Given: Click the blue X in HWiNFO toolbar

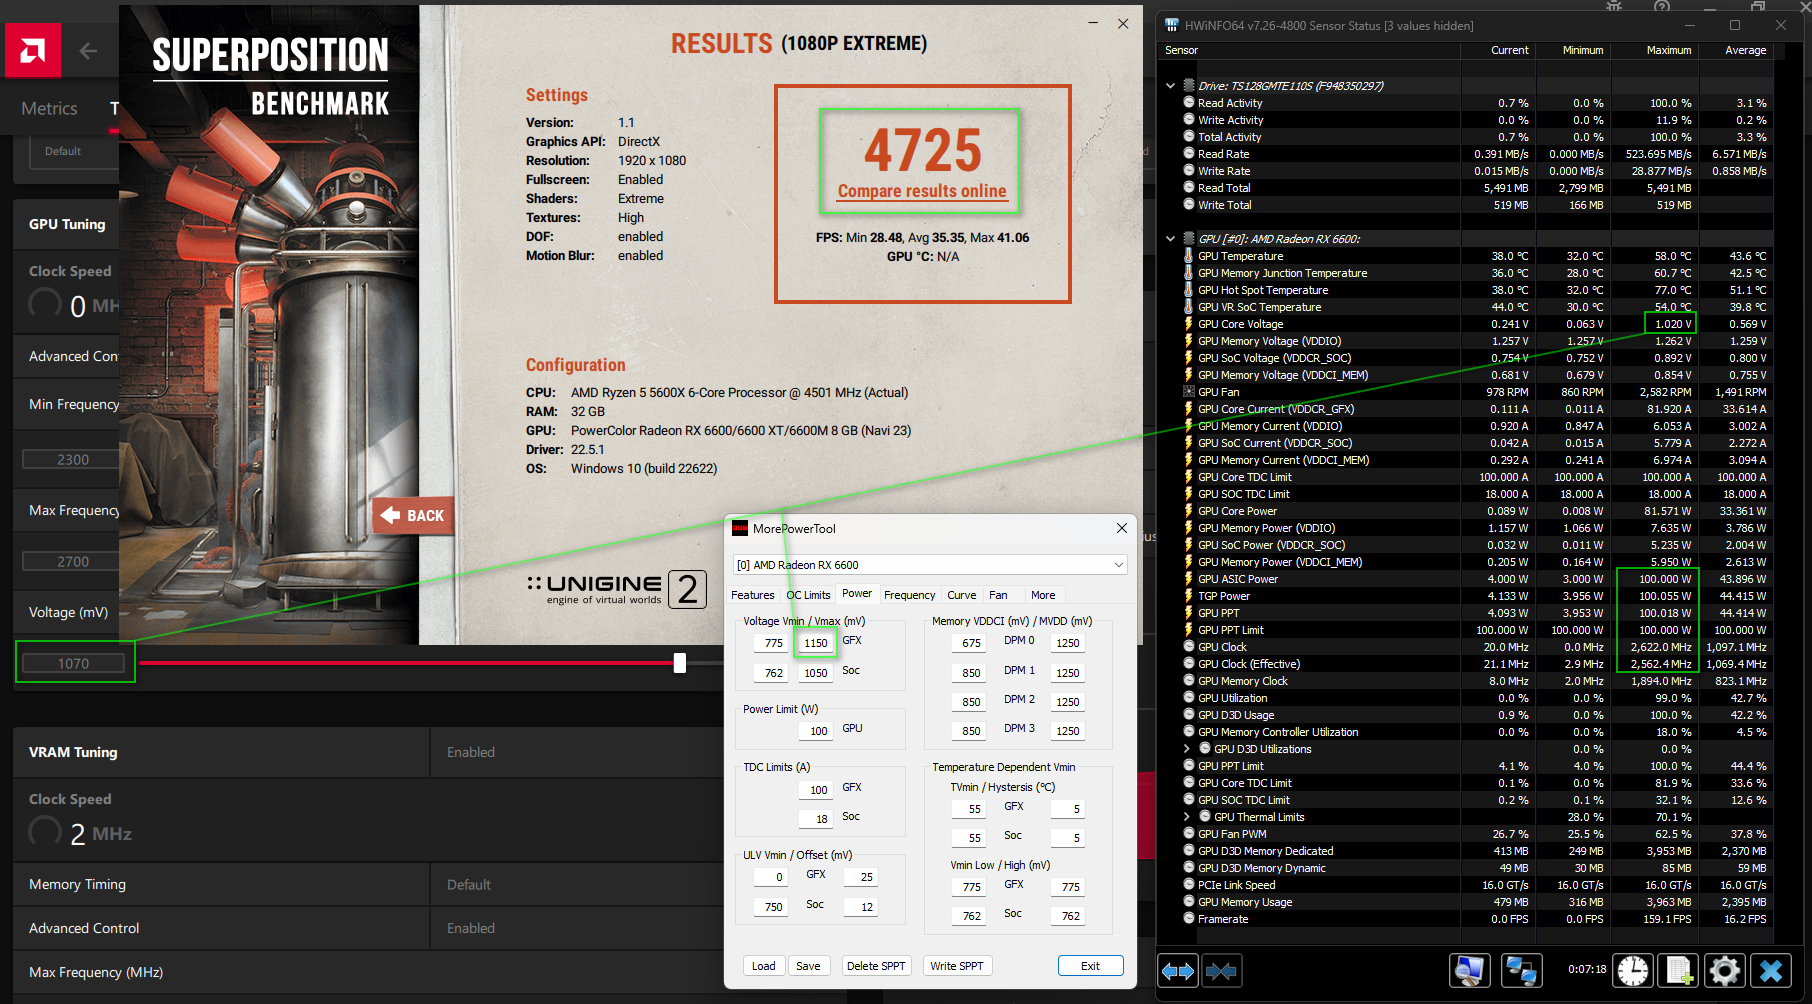Looking at the screenshot, I should tap(1771, 970).
